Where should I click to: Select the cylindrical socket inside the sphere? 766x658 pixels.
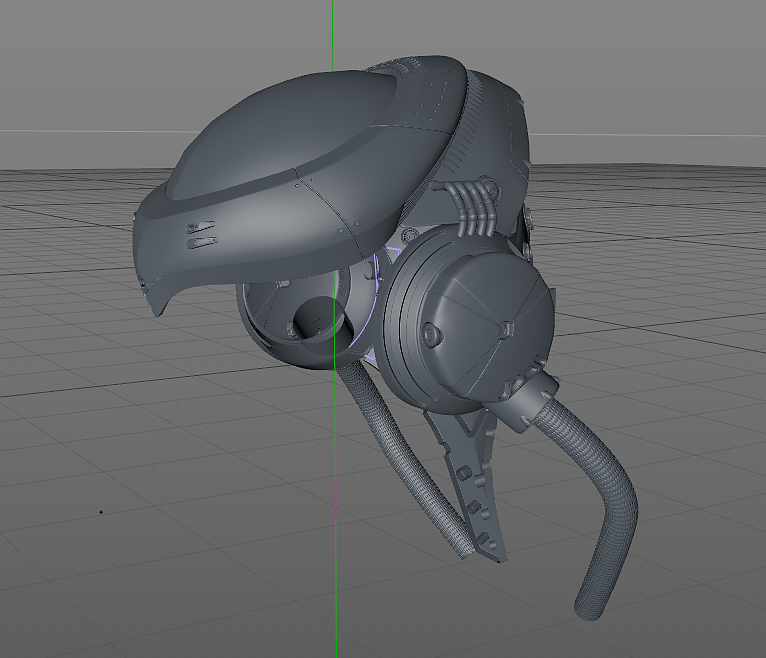322,325
